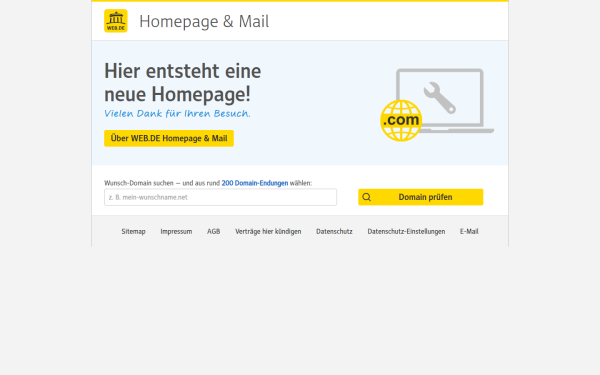The height and width of the screenshot is (375, 600).
Task: Click the magnifier icon in Domain prüfen button
Action: tap(367, 197)
